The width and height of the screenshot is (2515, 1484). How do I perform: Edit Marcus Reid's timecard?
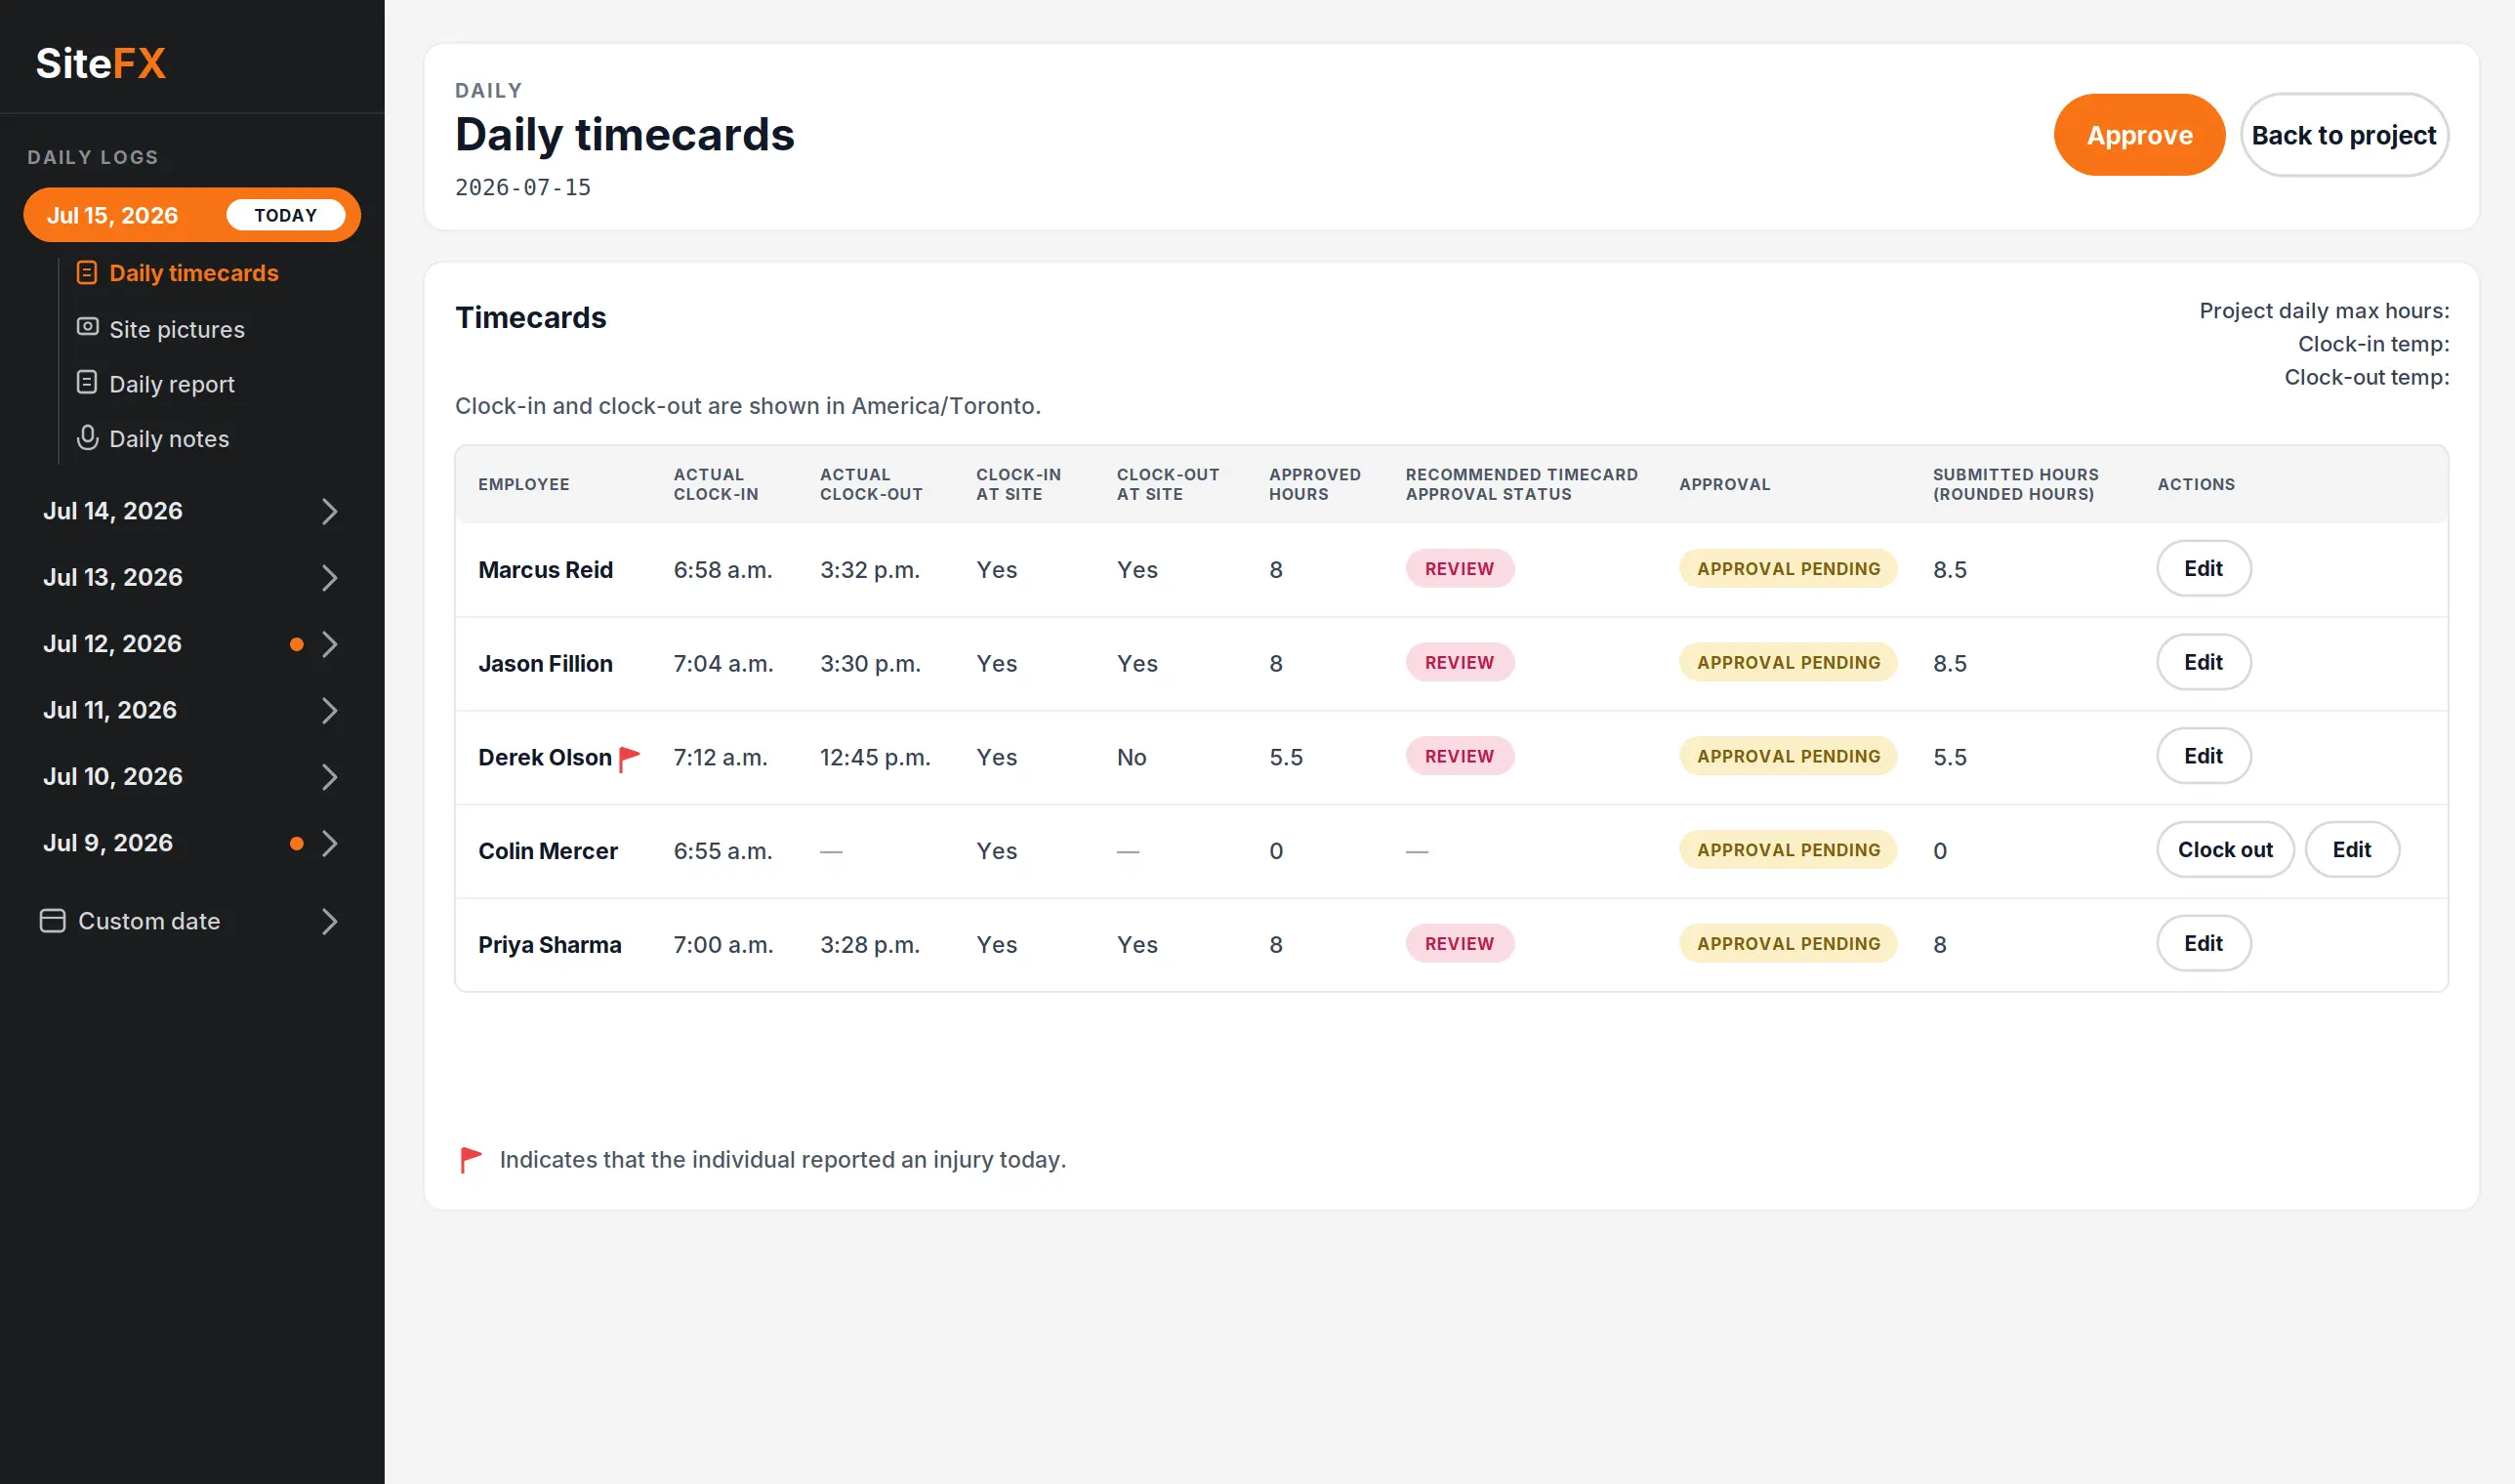tap(2203, 569)
